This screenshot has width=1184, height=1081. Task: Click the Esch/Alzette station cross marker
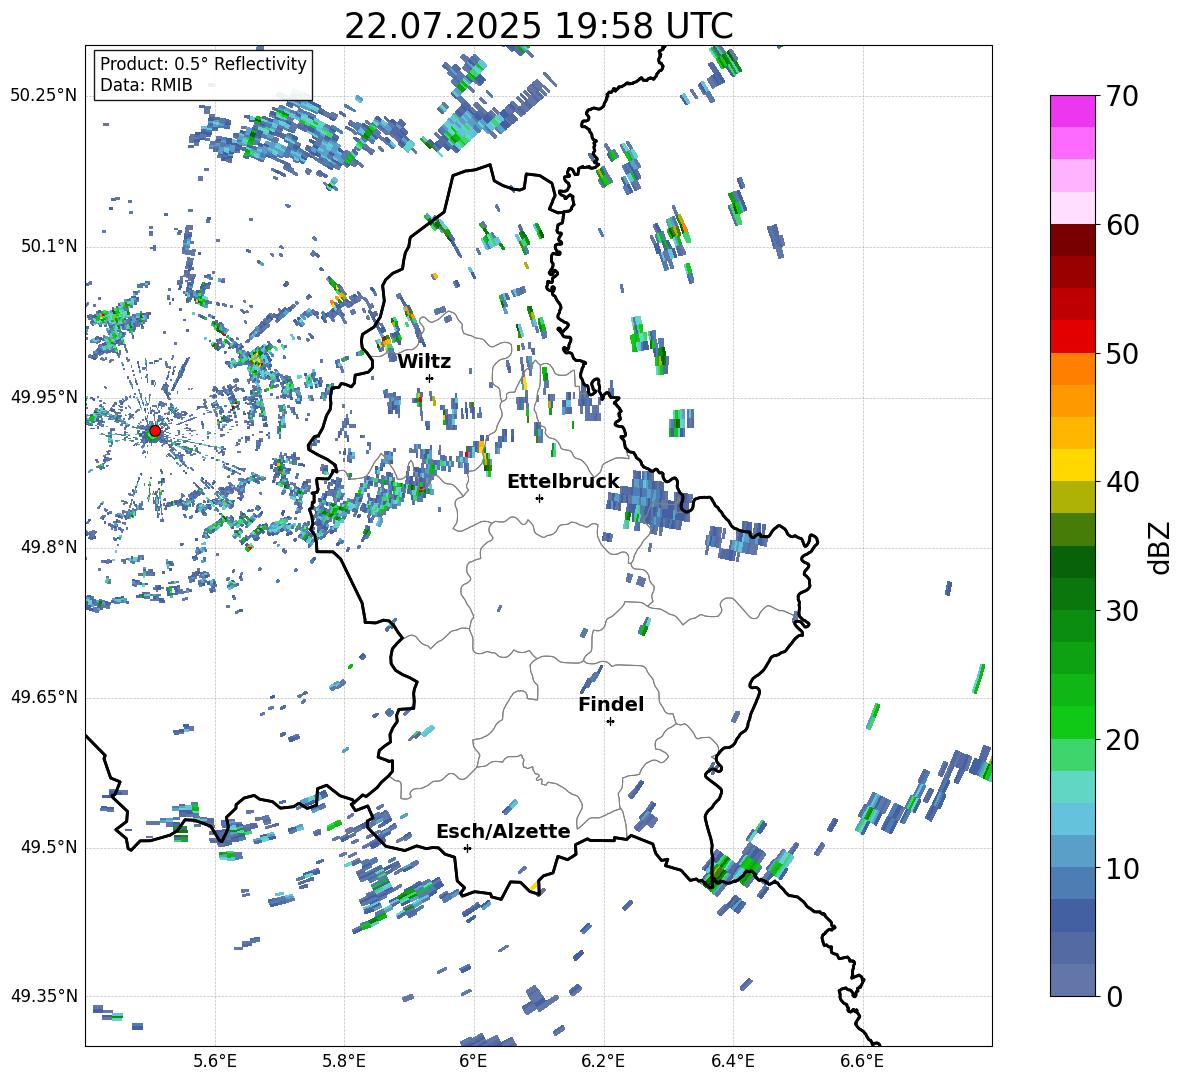click(x=467, y=848)
